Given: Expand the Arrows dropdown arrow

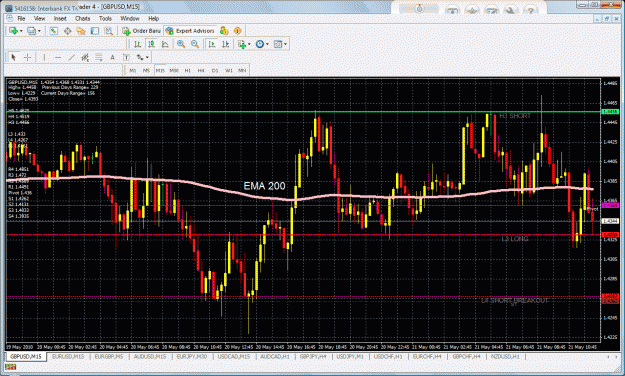Looking at the screenshot, I should click(x=147, y=57).
